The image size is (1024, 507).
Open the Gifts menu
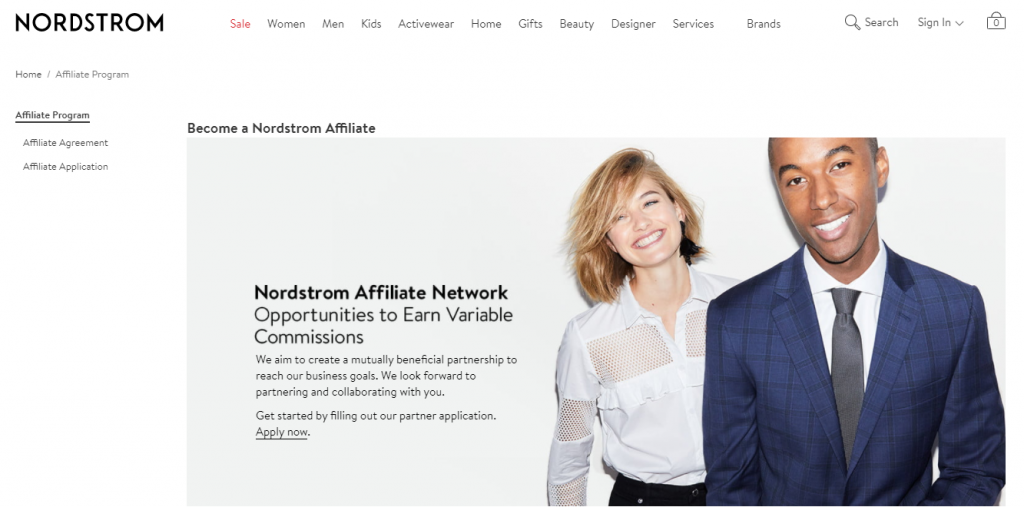[530, 24]
